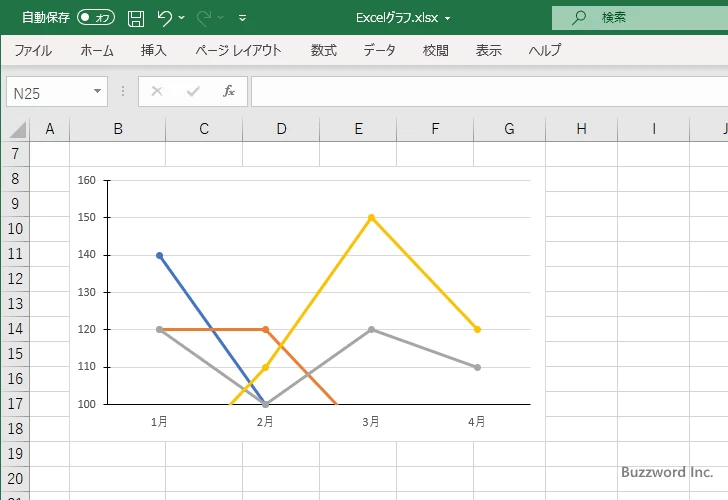
Task: Open the 表示 tab
Action: coord(488,50)
